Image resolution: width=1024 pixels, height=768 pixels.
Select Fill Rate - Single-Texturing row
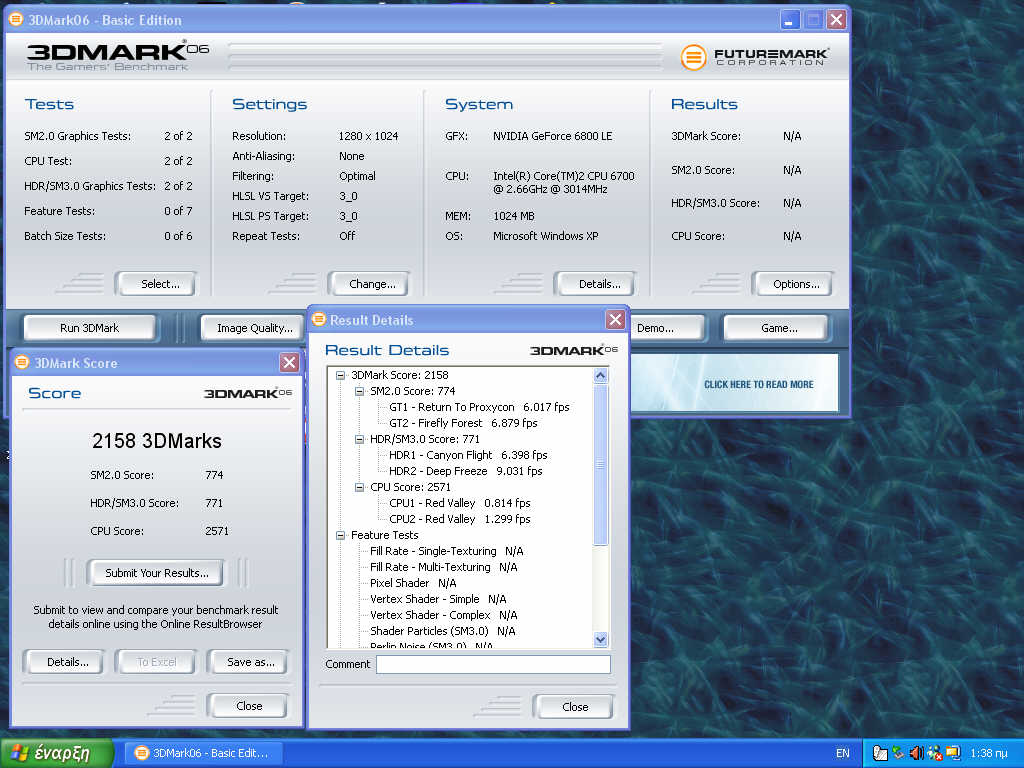click(446, 551)
